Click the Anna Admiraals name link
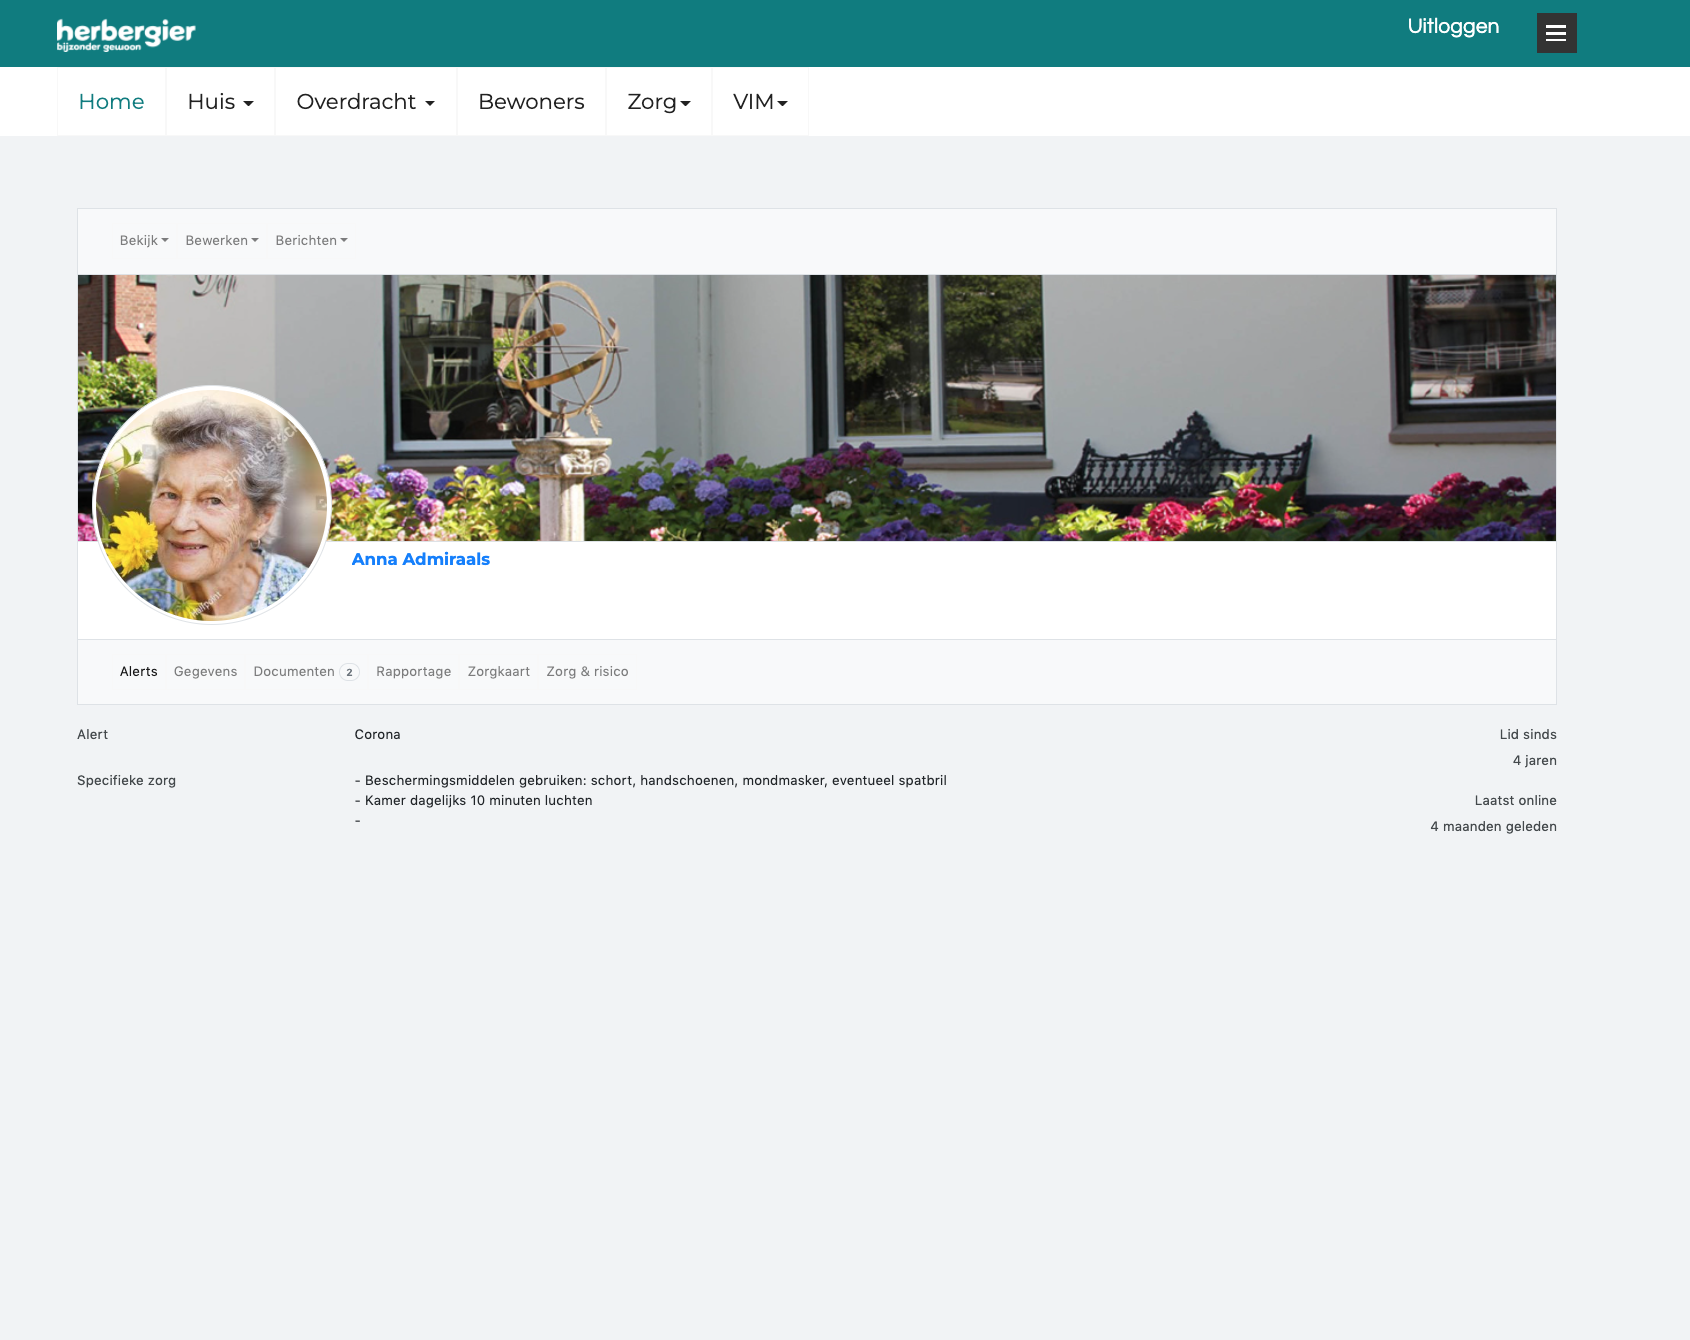The image size is (1690, 1340). 420,560
